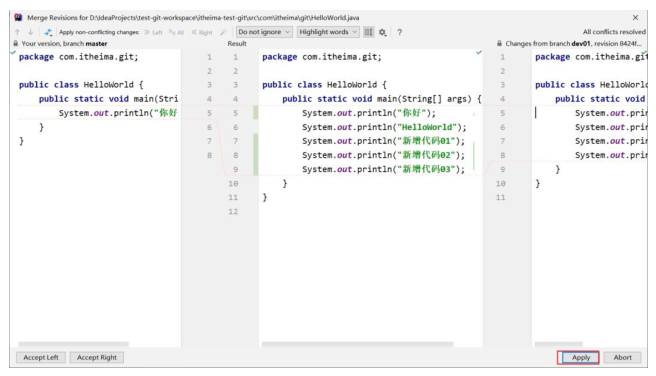Click the magic wand resolve icon
Screen dimensions: 656x376
coord(223,32)
